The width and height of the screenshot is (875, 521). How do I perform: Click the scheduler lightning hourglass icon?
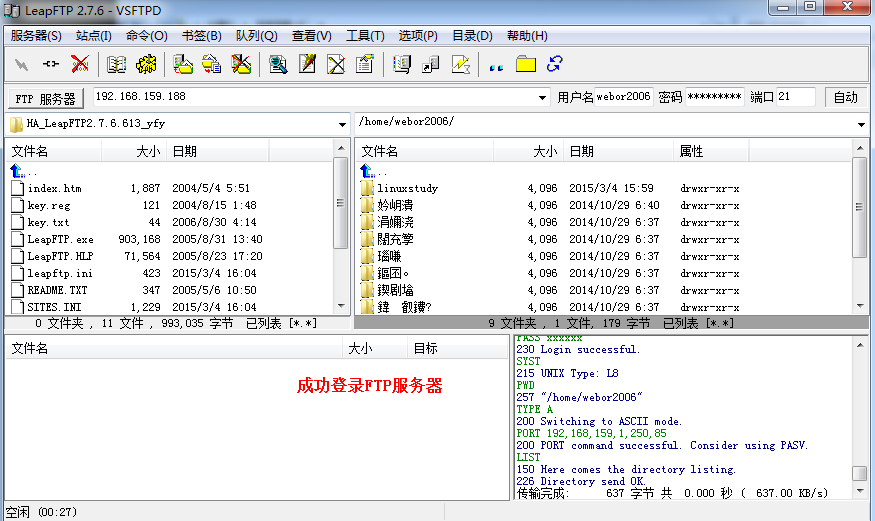click(460, 64)
